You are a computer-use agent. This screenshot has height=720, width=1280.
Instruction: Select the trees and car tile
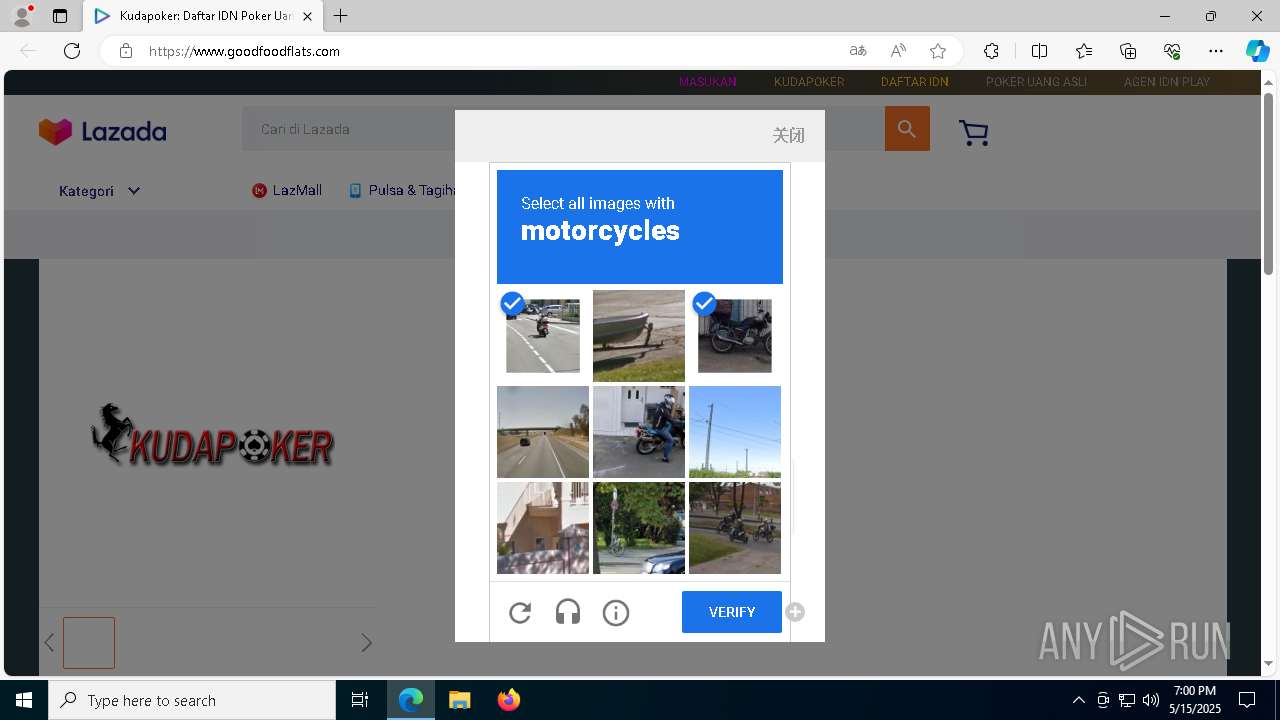click(639, 528)
